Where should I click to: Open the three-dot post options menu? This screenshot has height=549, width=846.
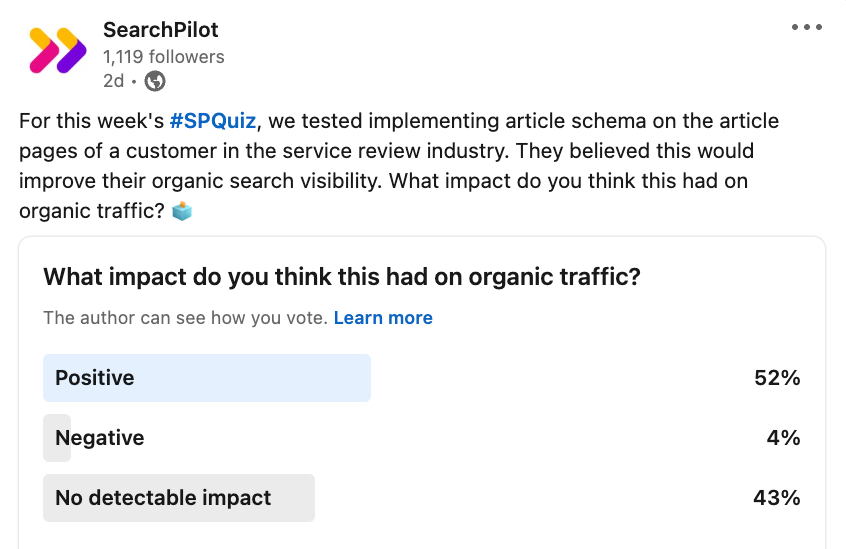(x=807, y=27)
